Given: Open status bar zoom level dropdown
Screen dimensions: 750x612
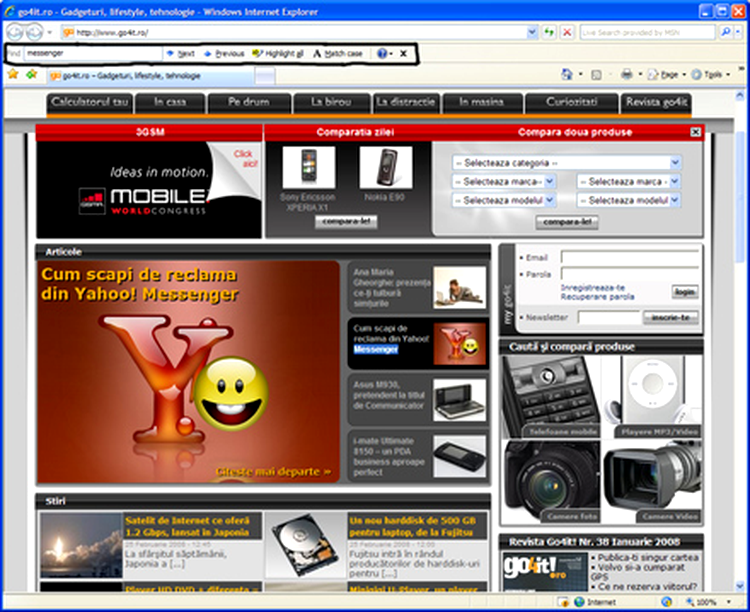Looking at the screenshot, I should point(728,601).
